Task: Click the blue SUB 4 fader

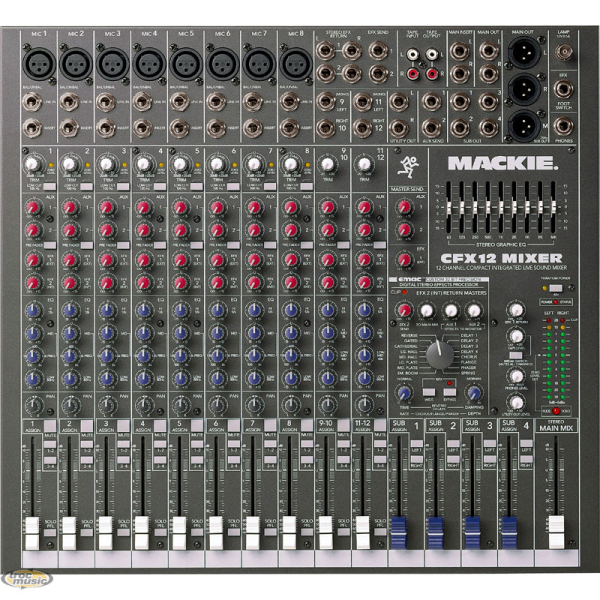Action: point(509,532)
